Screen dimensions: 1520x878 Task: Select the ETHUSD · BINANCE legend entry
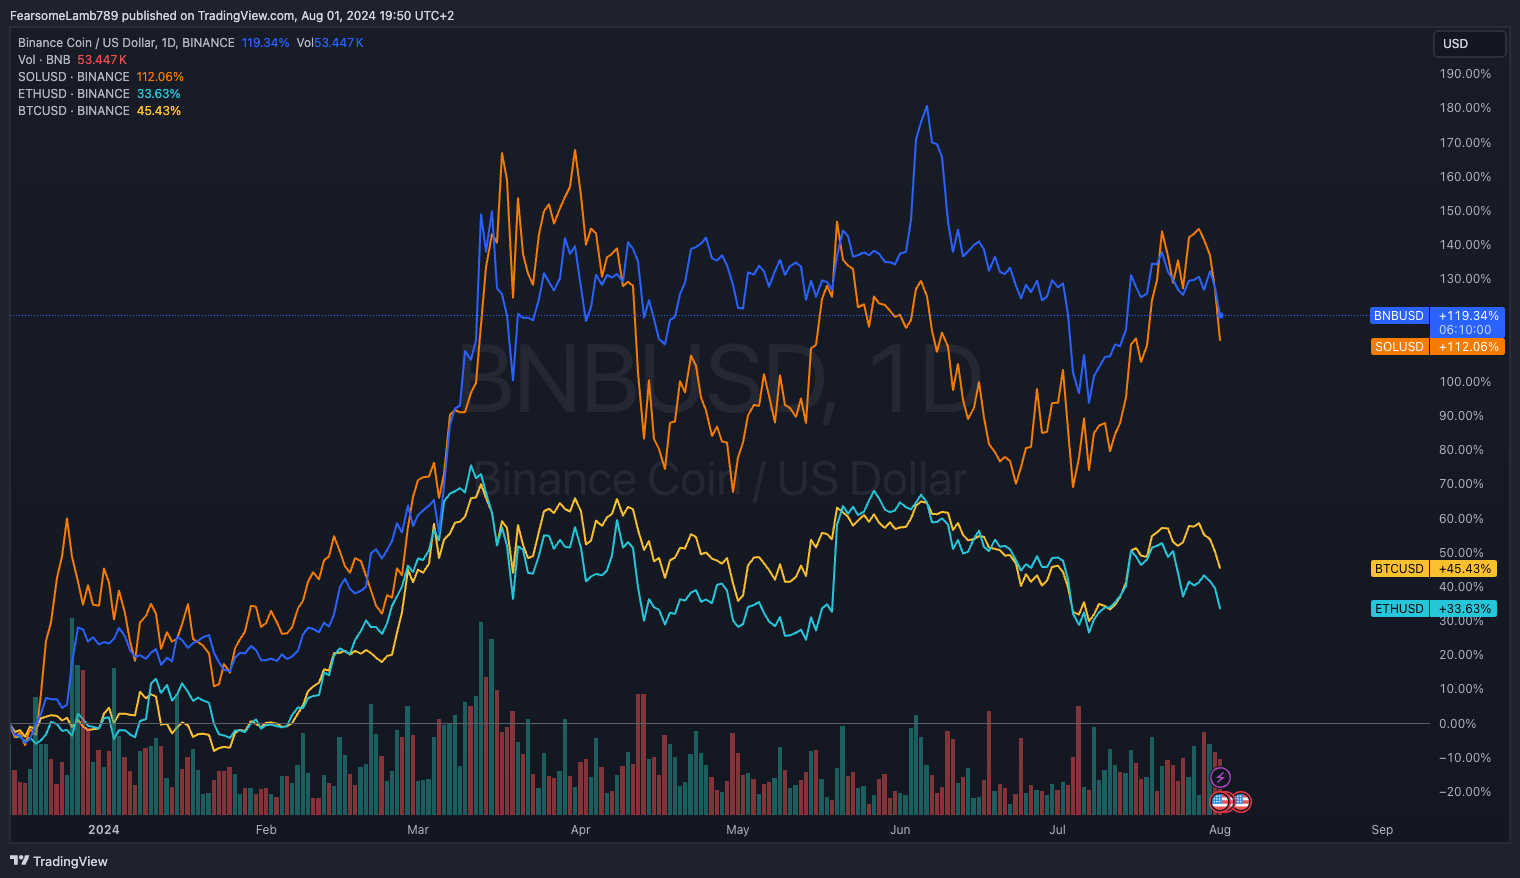(74, 94)
